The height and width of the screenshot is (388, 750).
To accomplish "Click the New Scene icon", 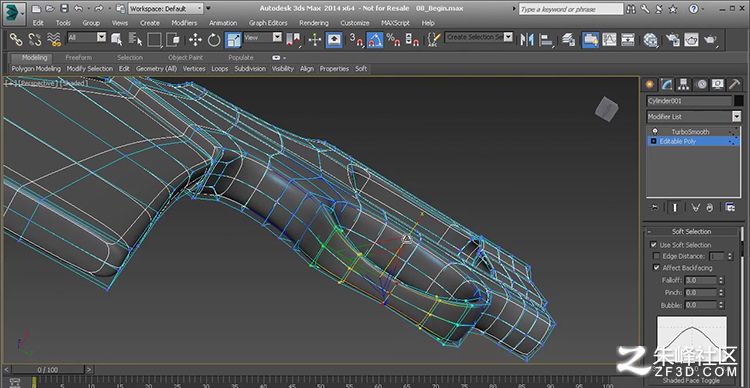I will pos(36,9).
